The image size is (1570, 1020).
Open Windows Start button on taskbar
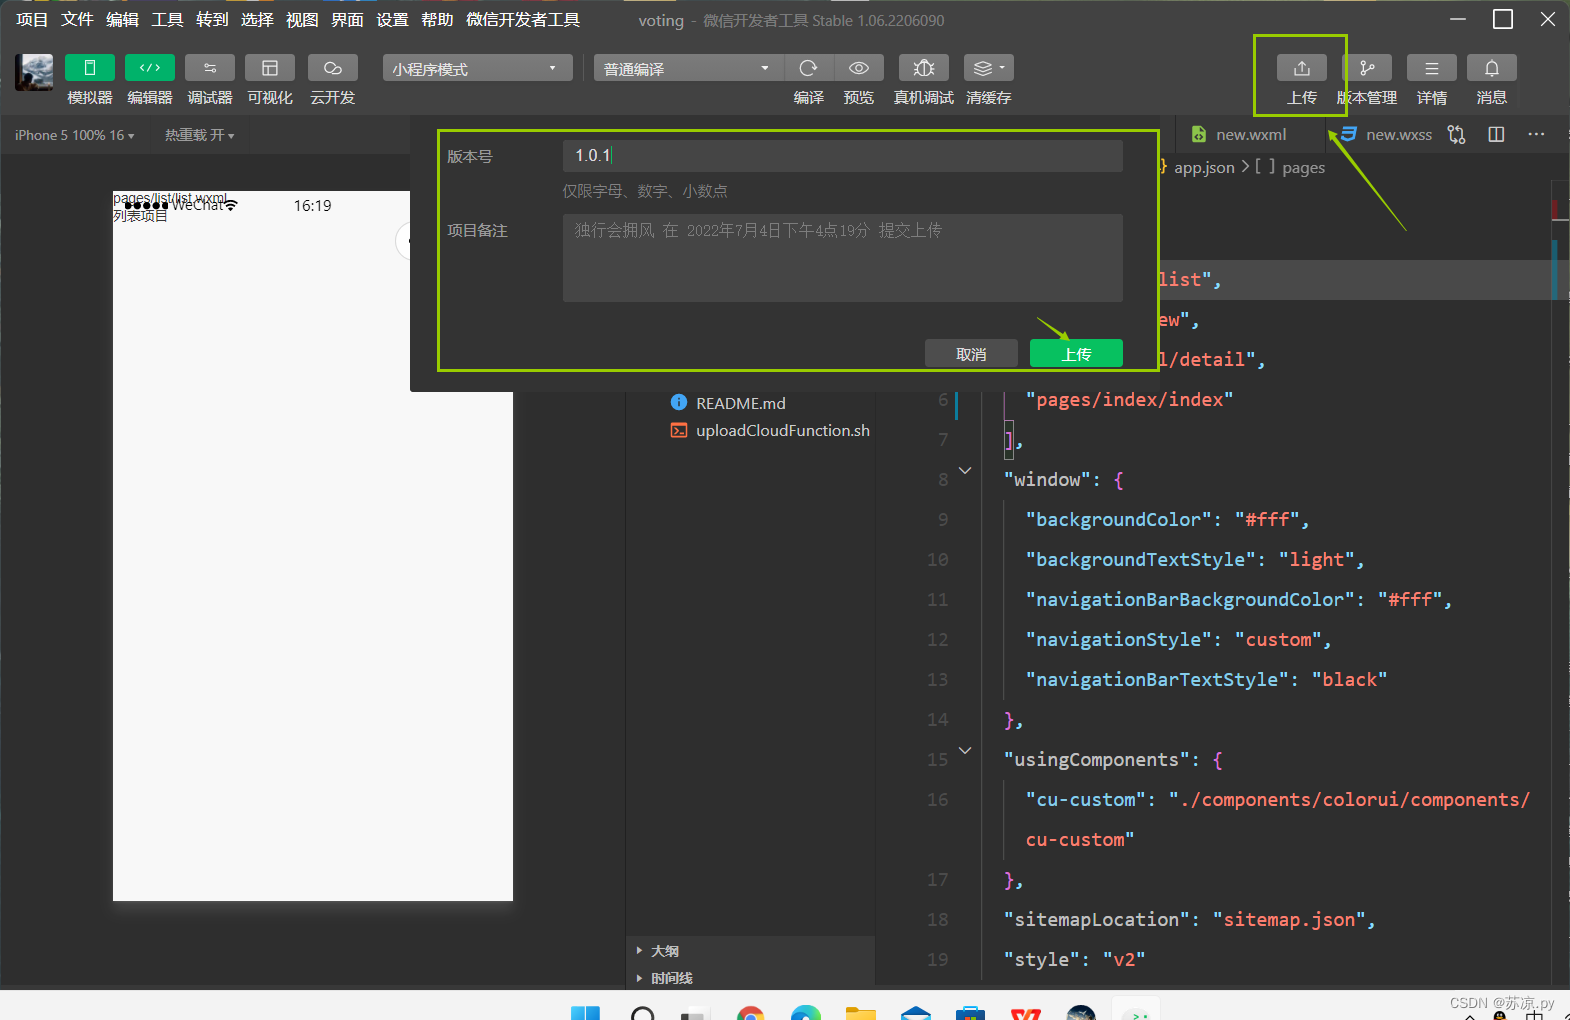point(585,1012)
